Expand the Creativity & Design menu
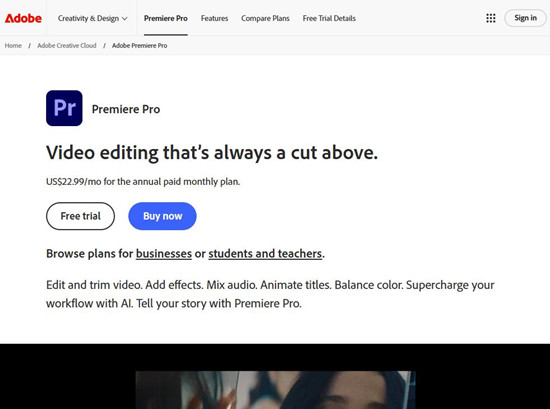Image resolution: width=550 pixels, height=409 pixels. tap(93, 18)
